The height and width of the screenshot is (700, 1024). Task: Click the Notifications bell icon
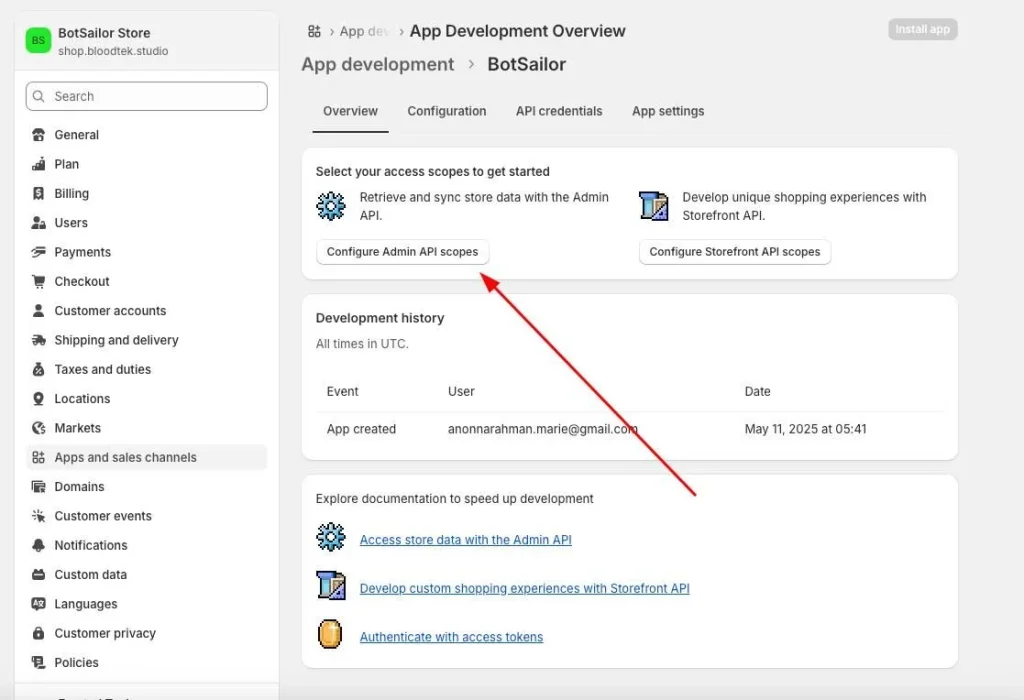coord(39,546)
